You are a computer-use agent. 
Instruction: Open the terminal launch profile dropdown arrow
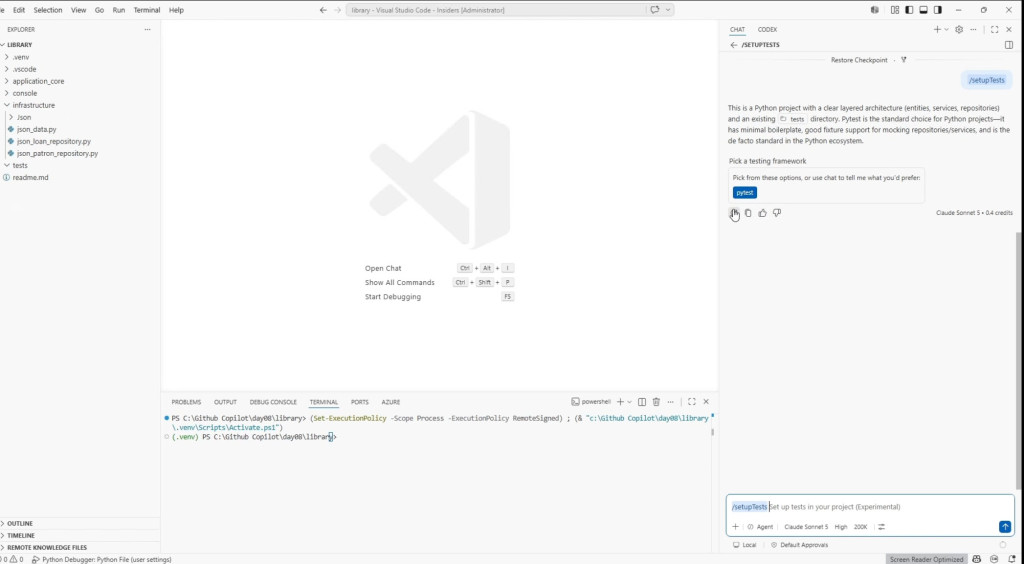[x=630, y=402]
